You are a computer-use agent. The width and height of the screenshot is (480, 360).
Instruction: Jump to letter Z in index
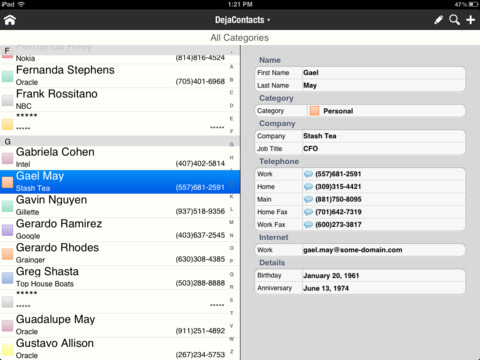[x=231, y=352]
